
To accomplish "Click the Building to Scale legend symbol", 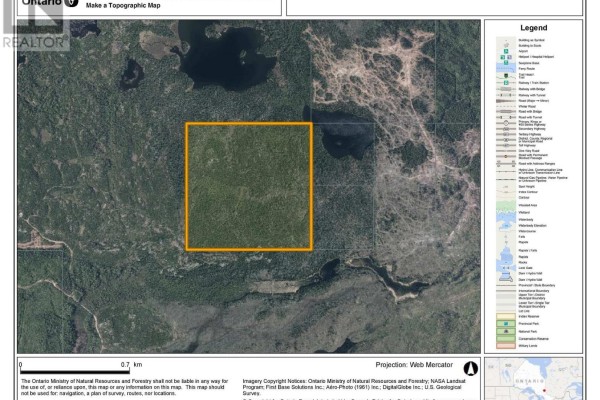I will pos(506,45).
